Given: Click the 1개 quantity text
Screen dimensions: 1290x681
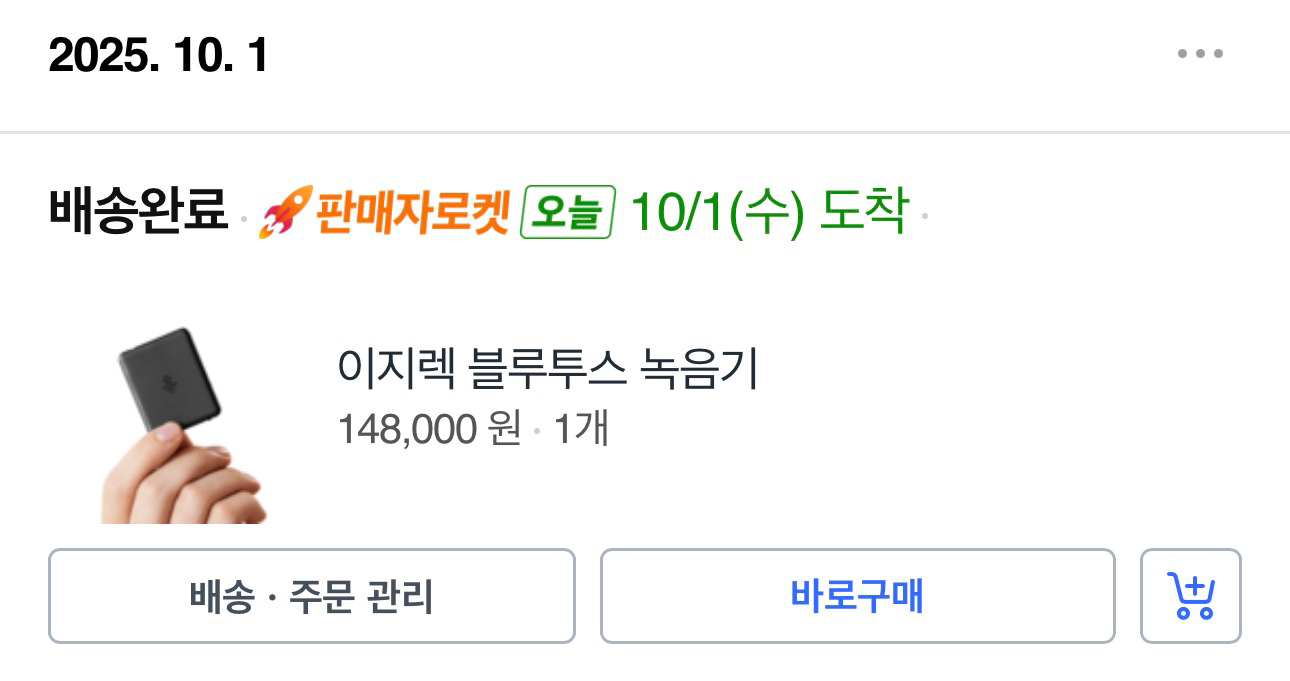Looking at the screenshot, I should point(582,427).
